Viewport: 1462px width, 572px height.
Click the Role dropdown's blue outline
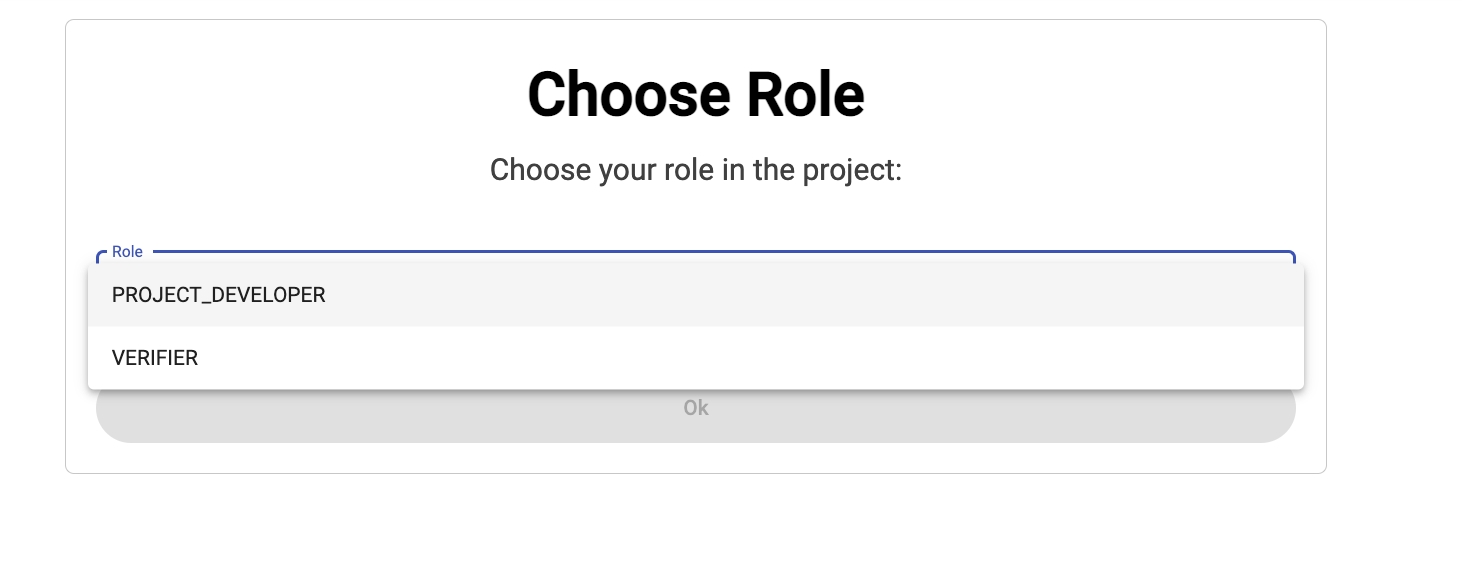click(x=700, y=252)
